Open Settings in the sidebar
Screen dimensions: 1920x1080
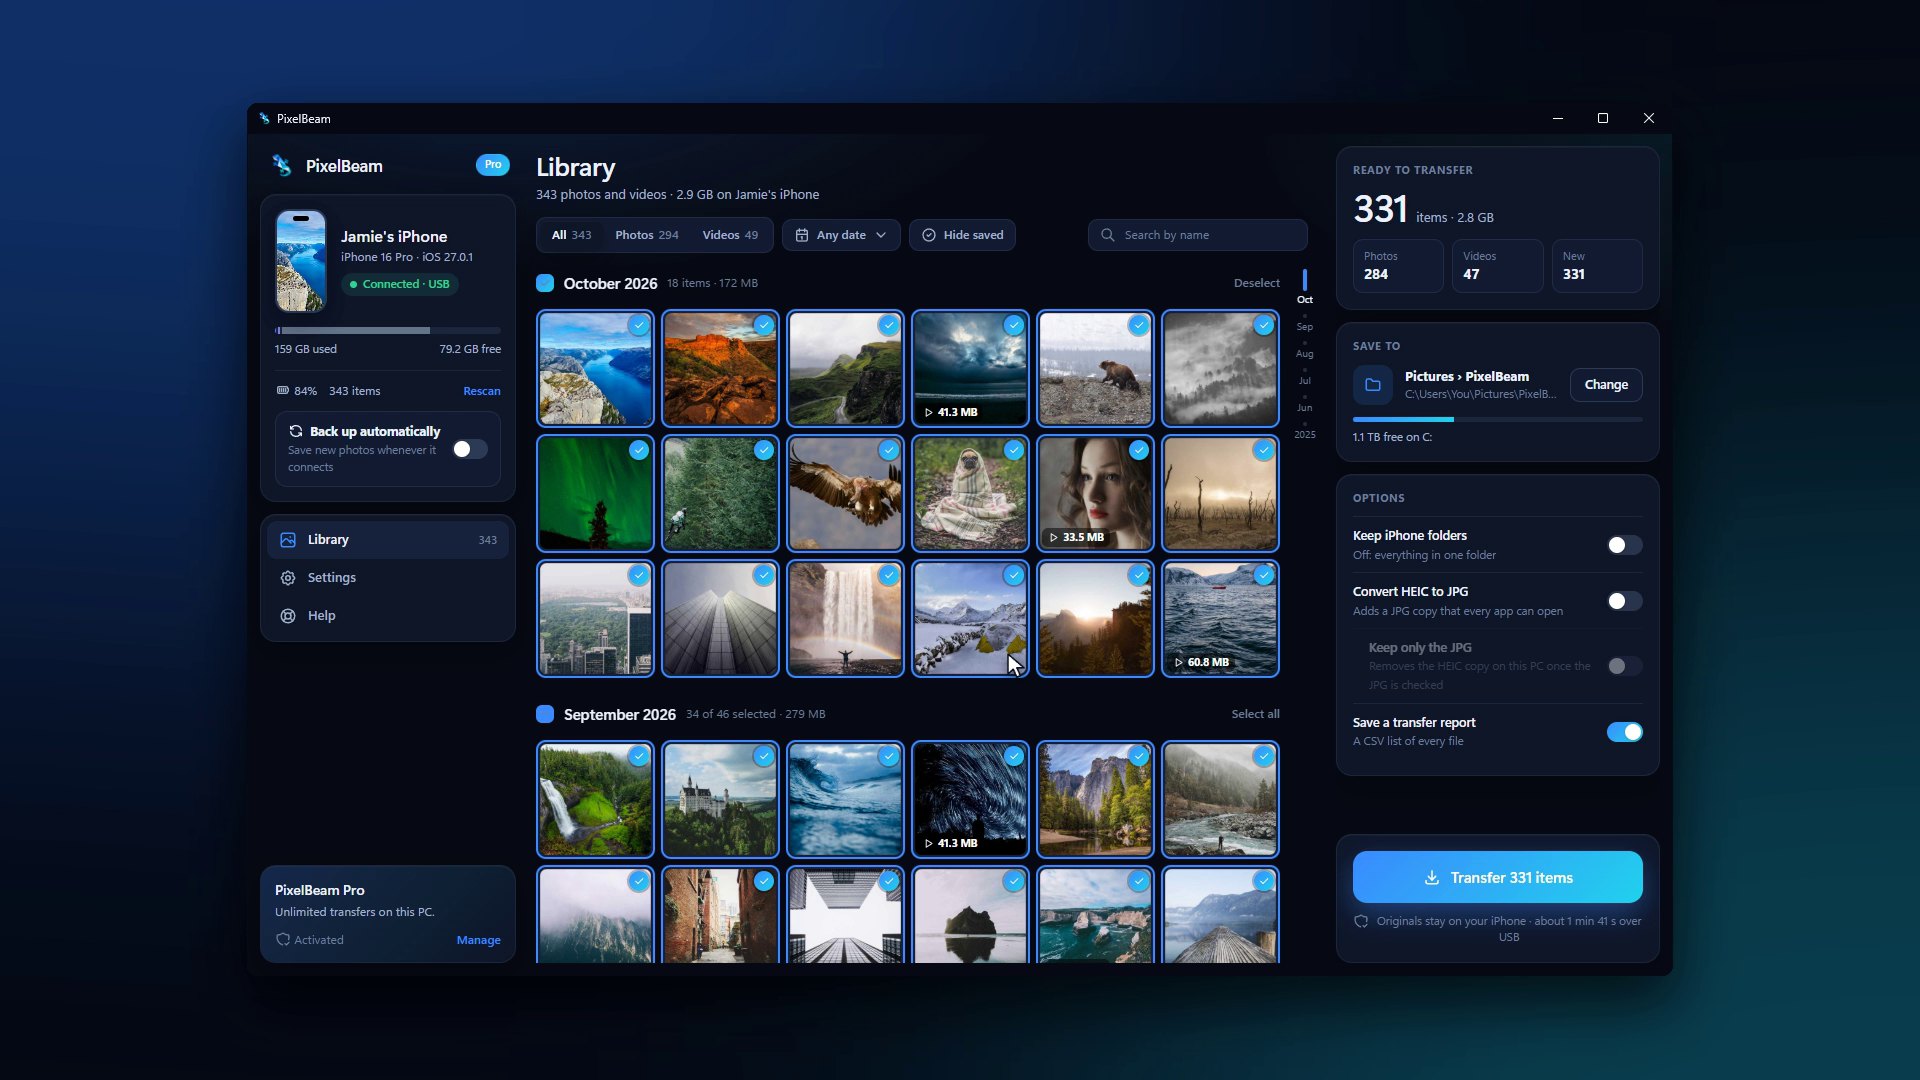pyautogui.click(x=388, y=578)
